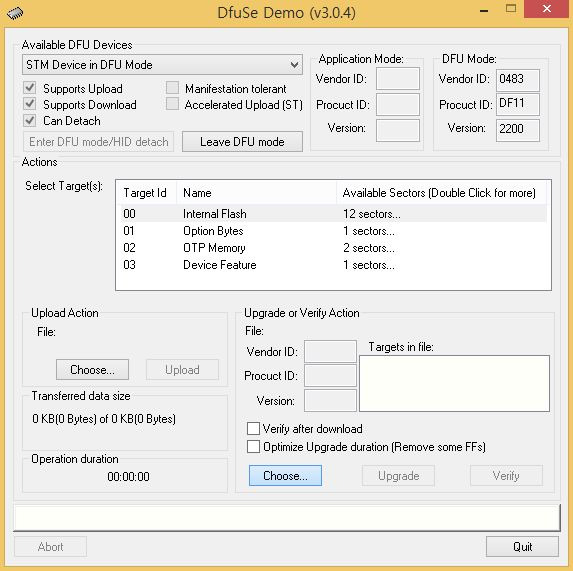Click Upgrade file Version field
This screenshot has height=571, width=573.
pos(330,400)
